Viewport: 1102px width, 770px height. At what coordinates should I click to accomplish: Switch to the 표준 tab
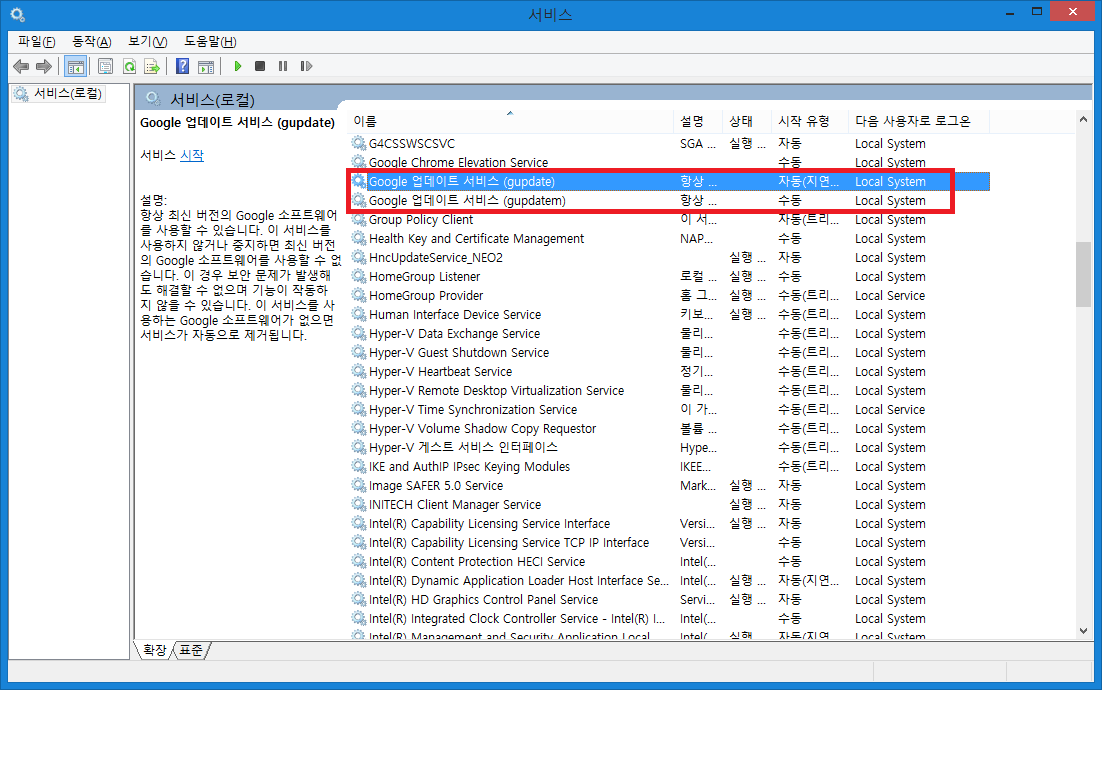pyautogui.click(x=190, y=650)
